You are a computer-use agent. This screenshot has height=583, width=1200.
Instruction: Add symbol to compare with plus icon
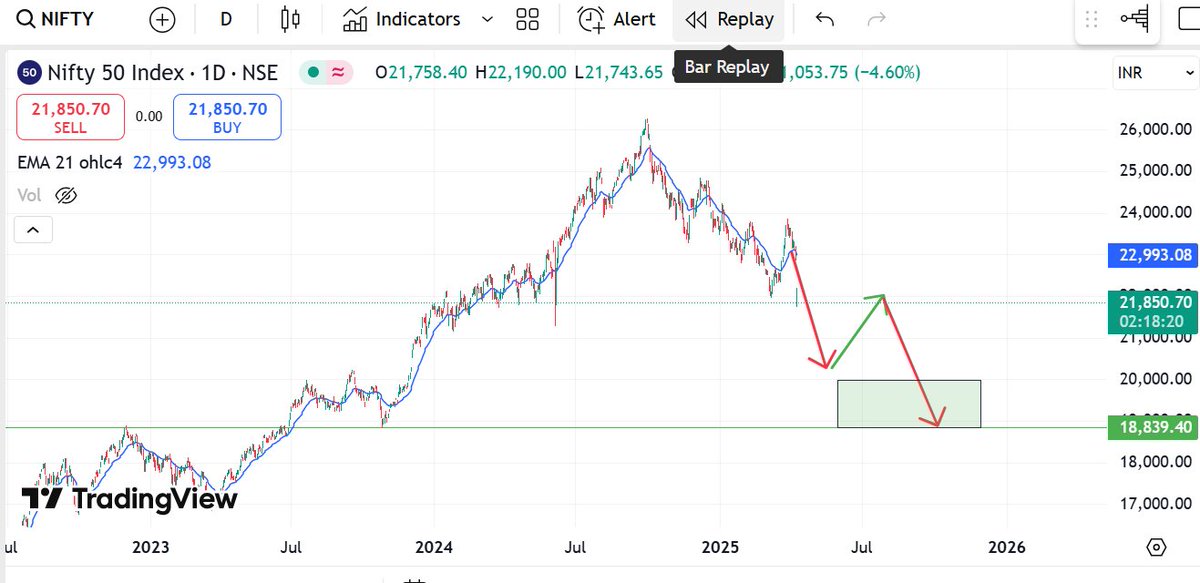coord(161,19)
